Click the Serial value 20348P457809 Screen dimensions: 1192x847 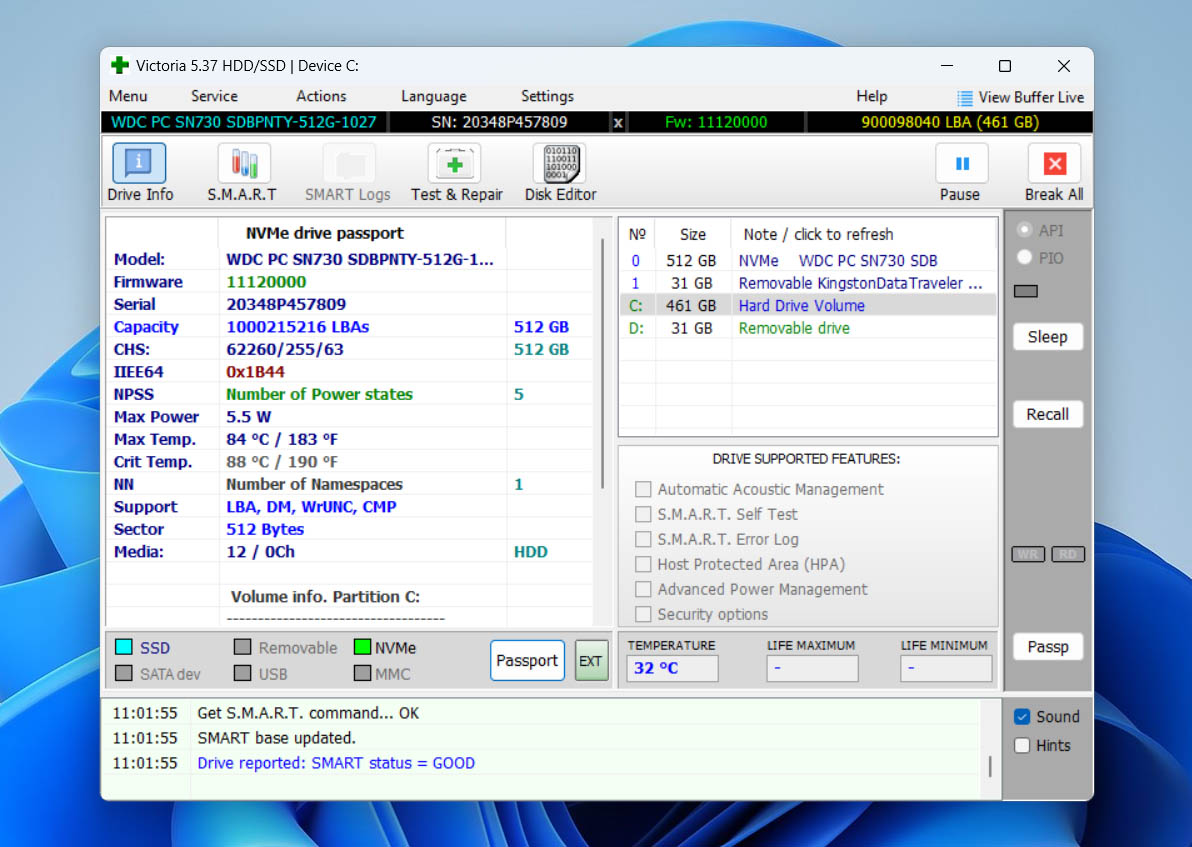tap(286, 304)
